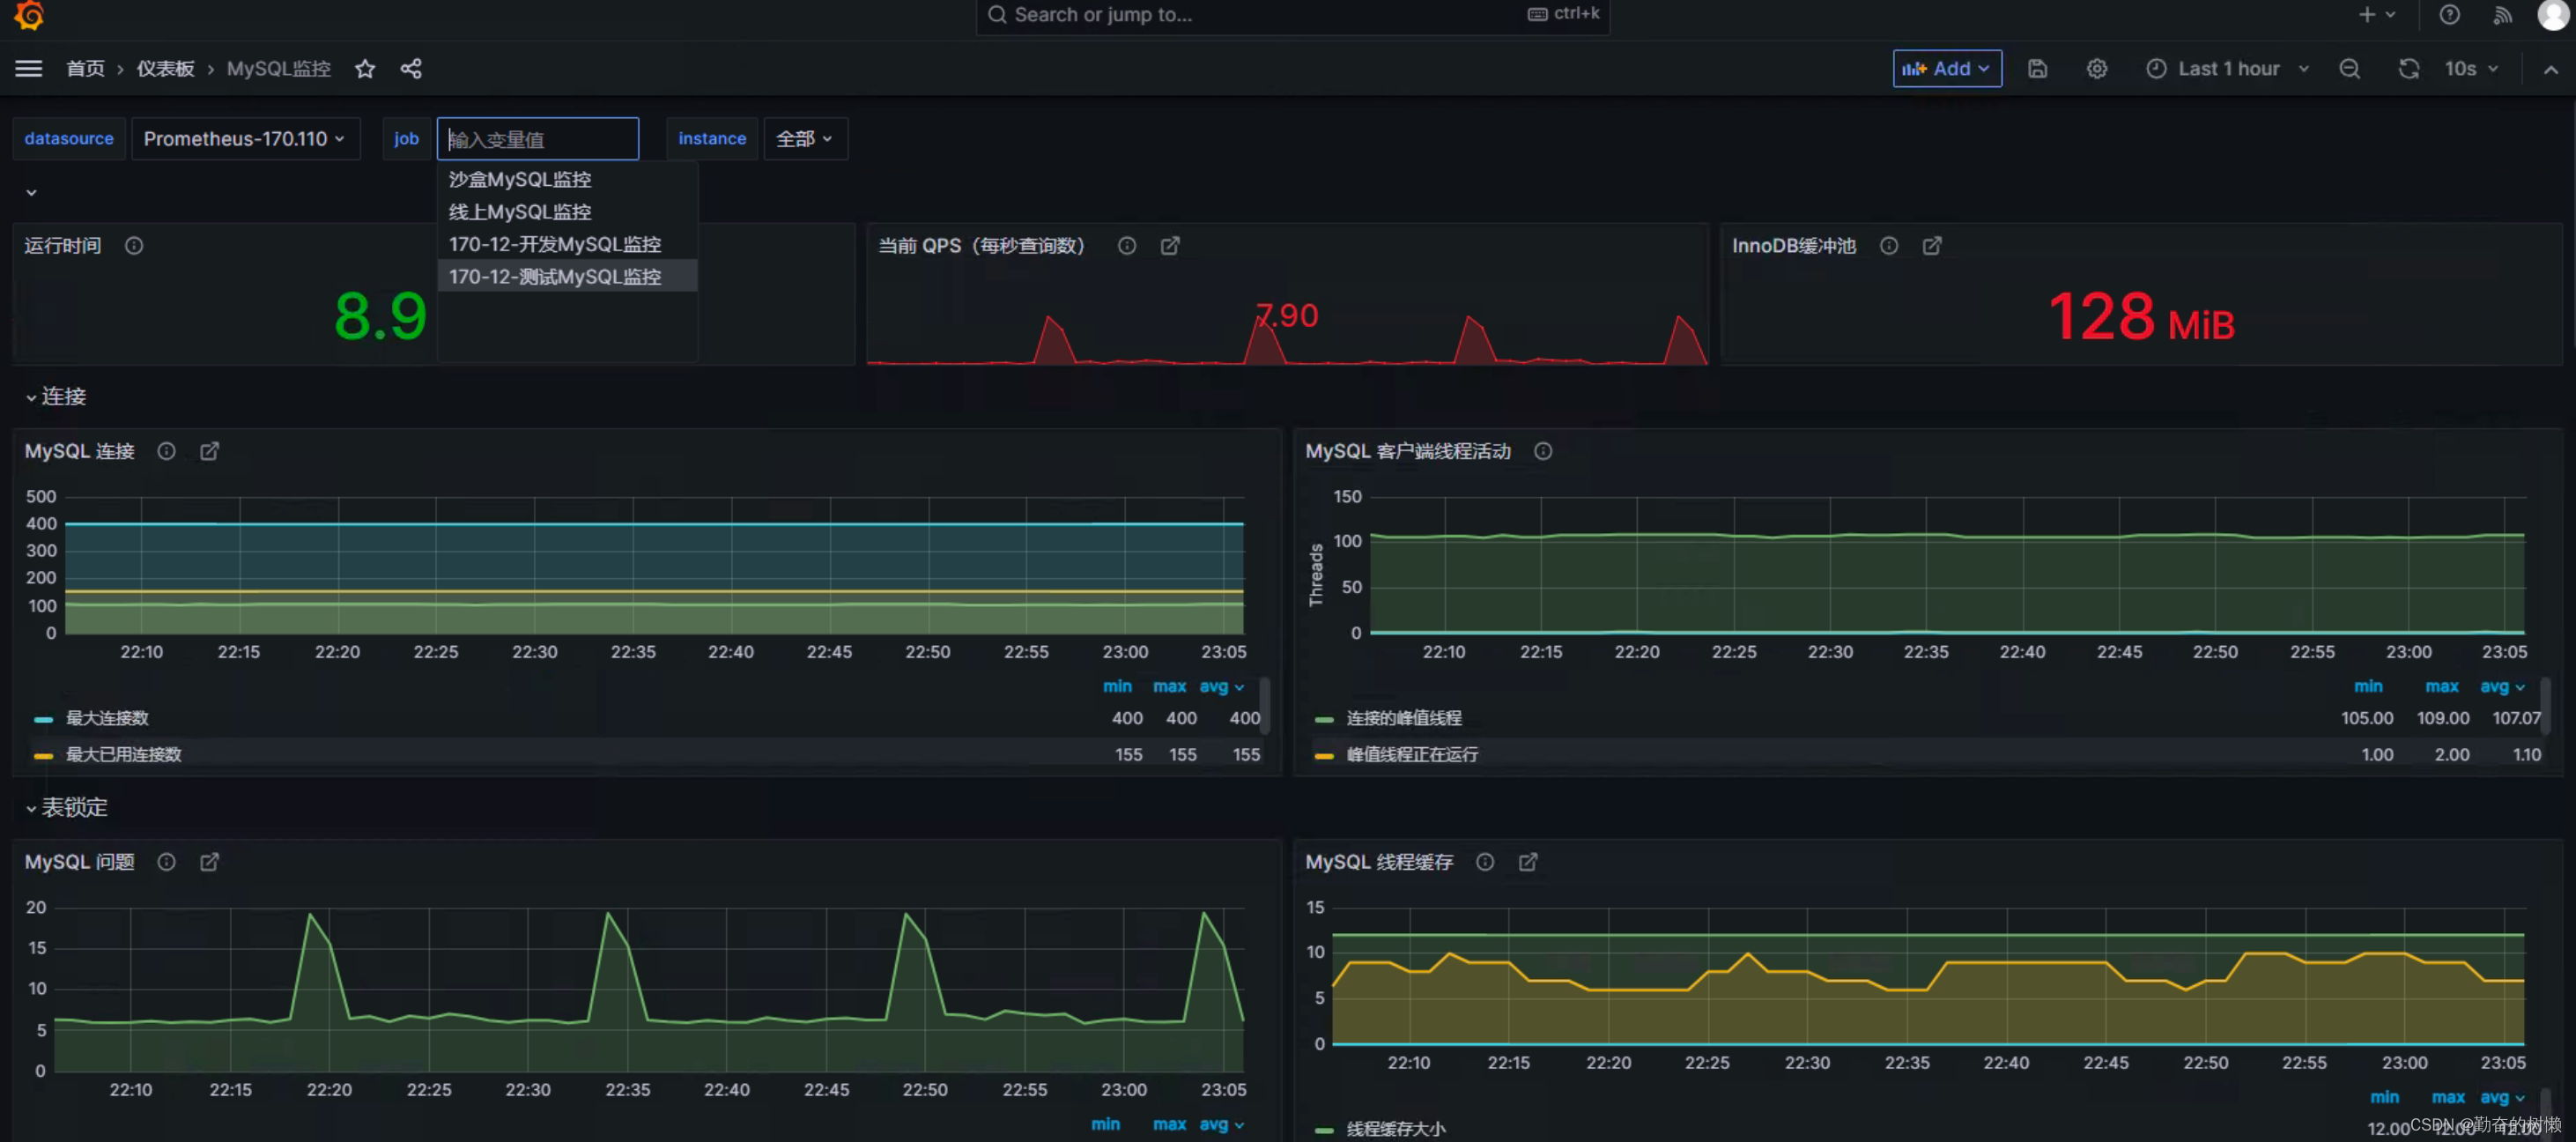Click the job variable input field
The image size is (2576, 1142).
pos(538,138)
